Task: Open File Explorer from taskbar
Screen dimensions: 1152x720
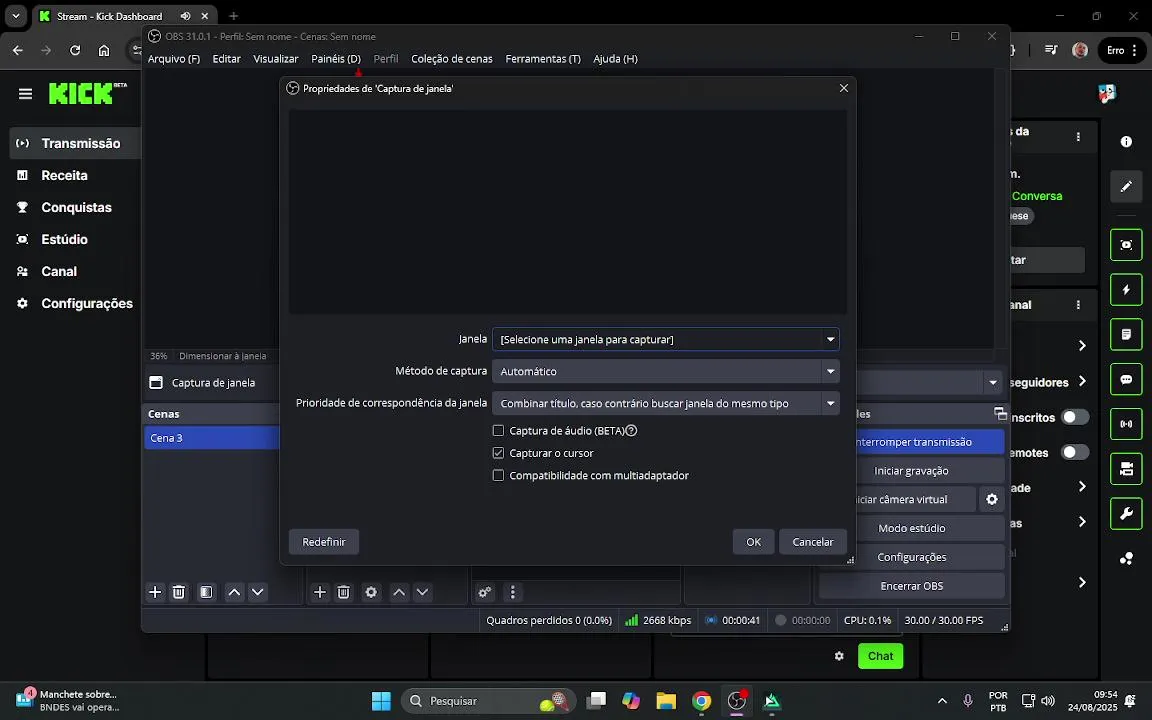Action: [666, 701]
